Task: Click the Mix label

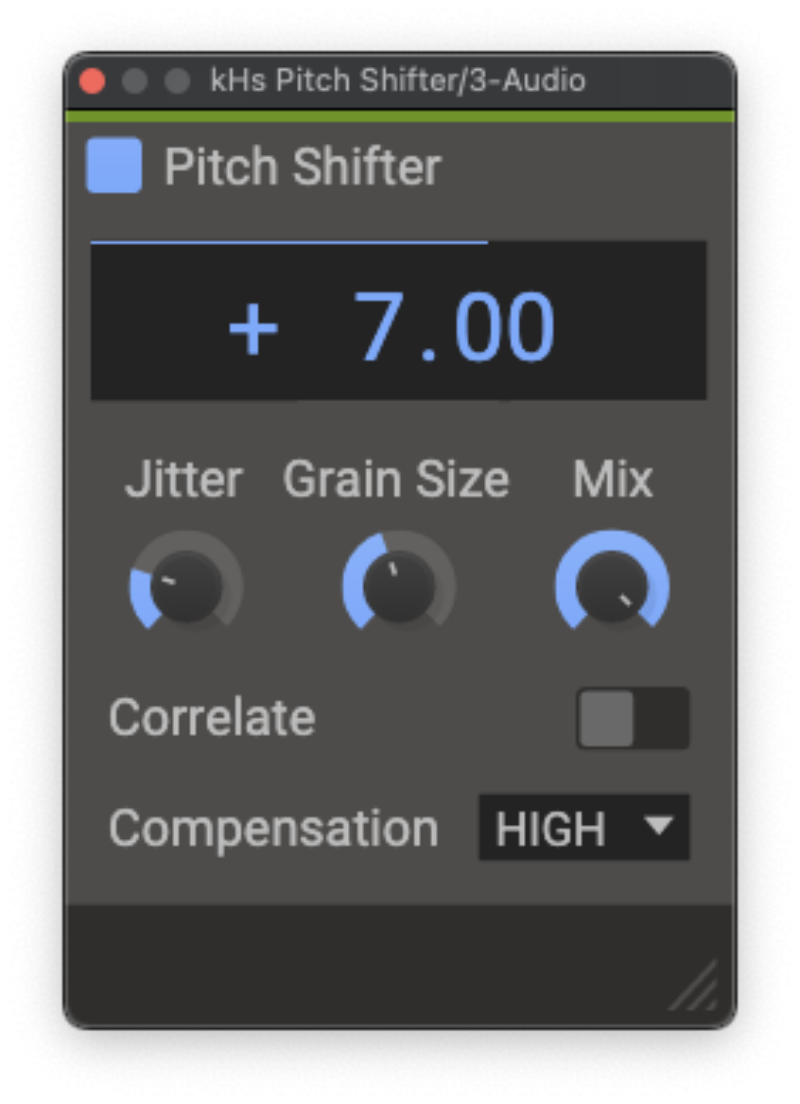Action: point(612,481)
